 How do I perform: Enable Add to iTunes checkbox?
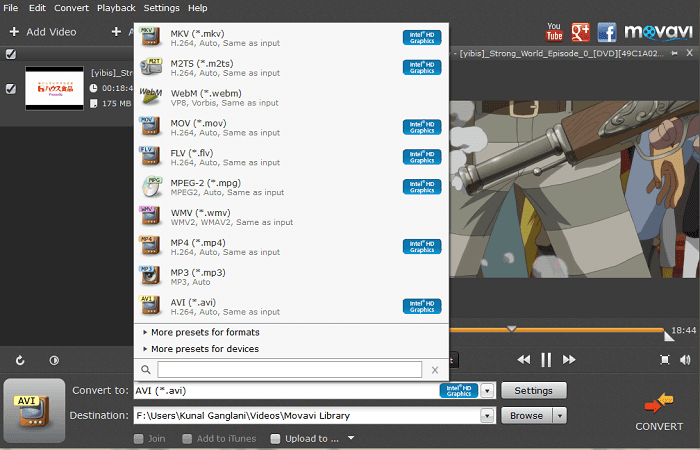click(187, 439)
